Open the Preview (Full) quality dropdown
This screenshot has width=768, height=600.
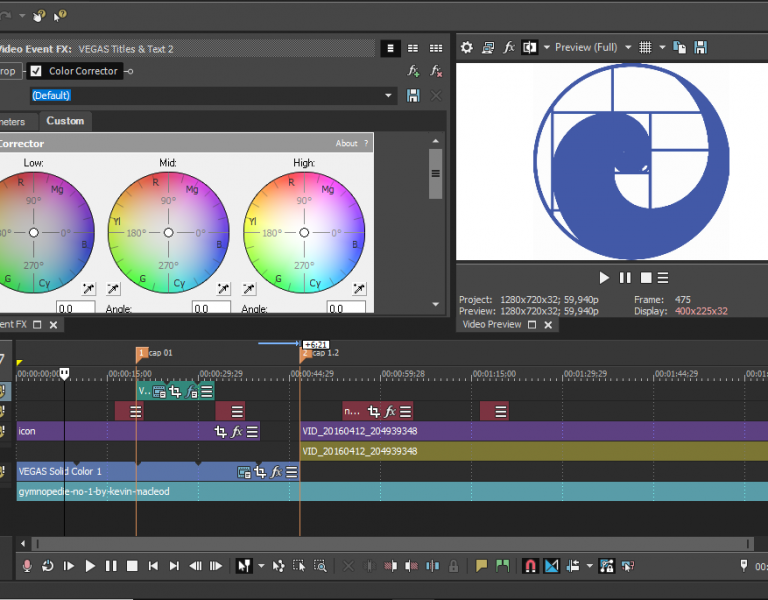click(627, 47)
